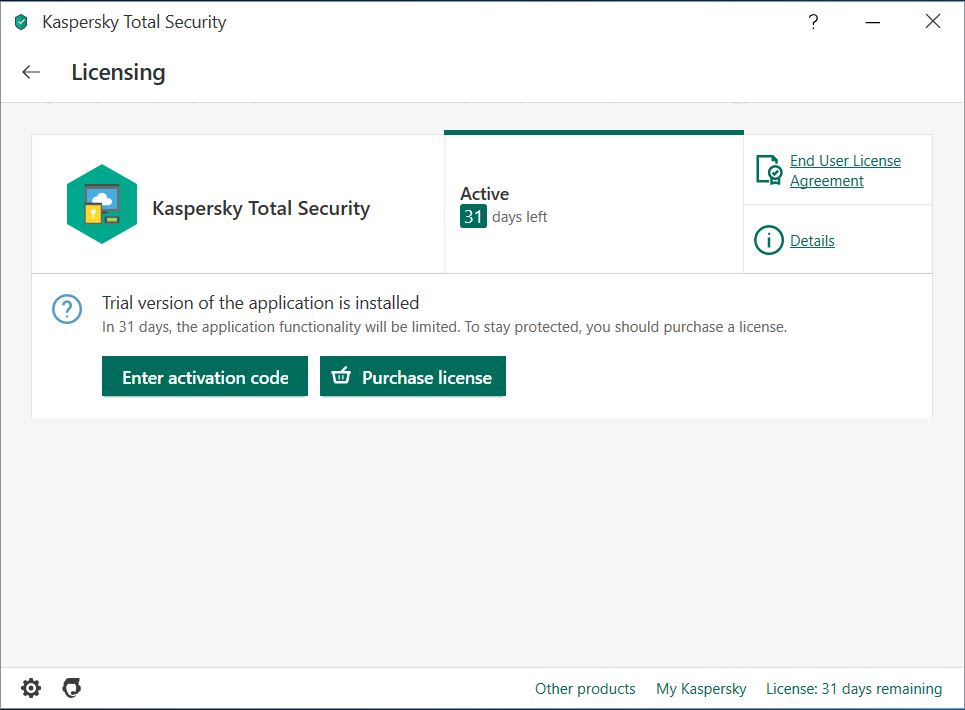Go back using the arrow icon
This screenshot has height=710, width=965.
click(x=31, y=72)
